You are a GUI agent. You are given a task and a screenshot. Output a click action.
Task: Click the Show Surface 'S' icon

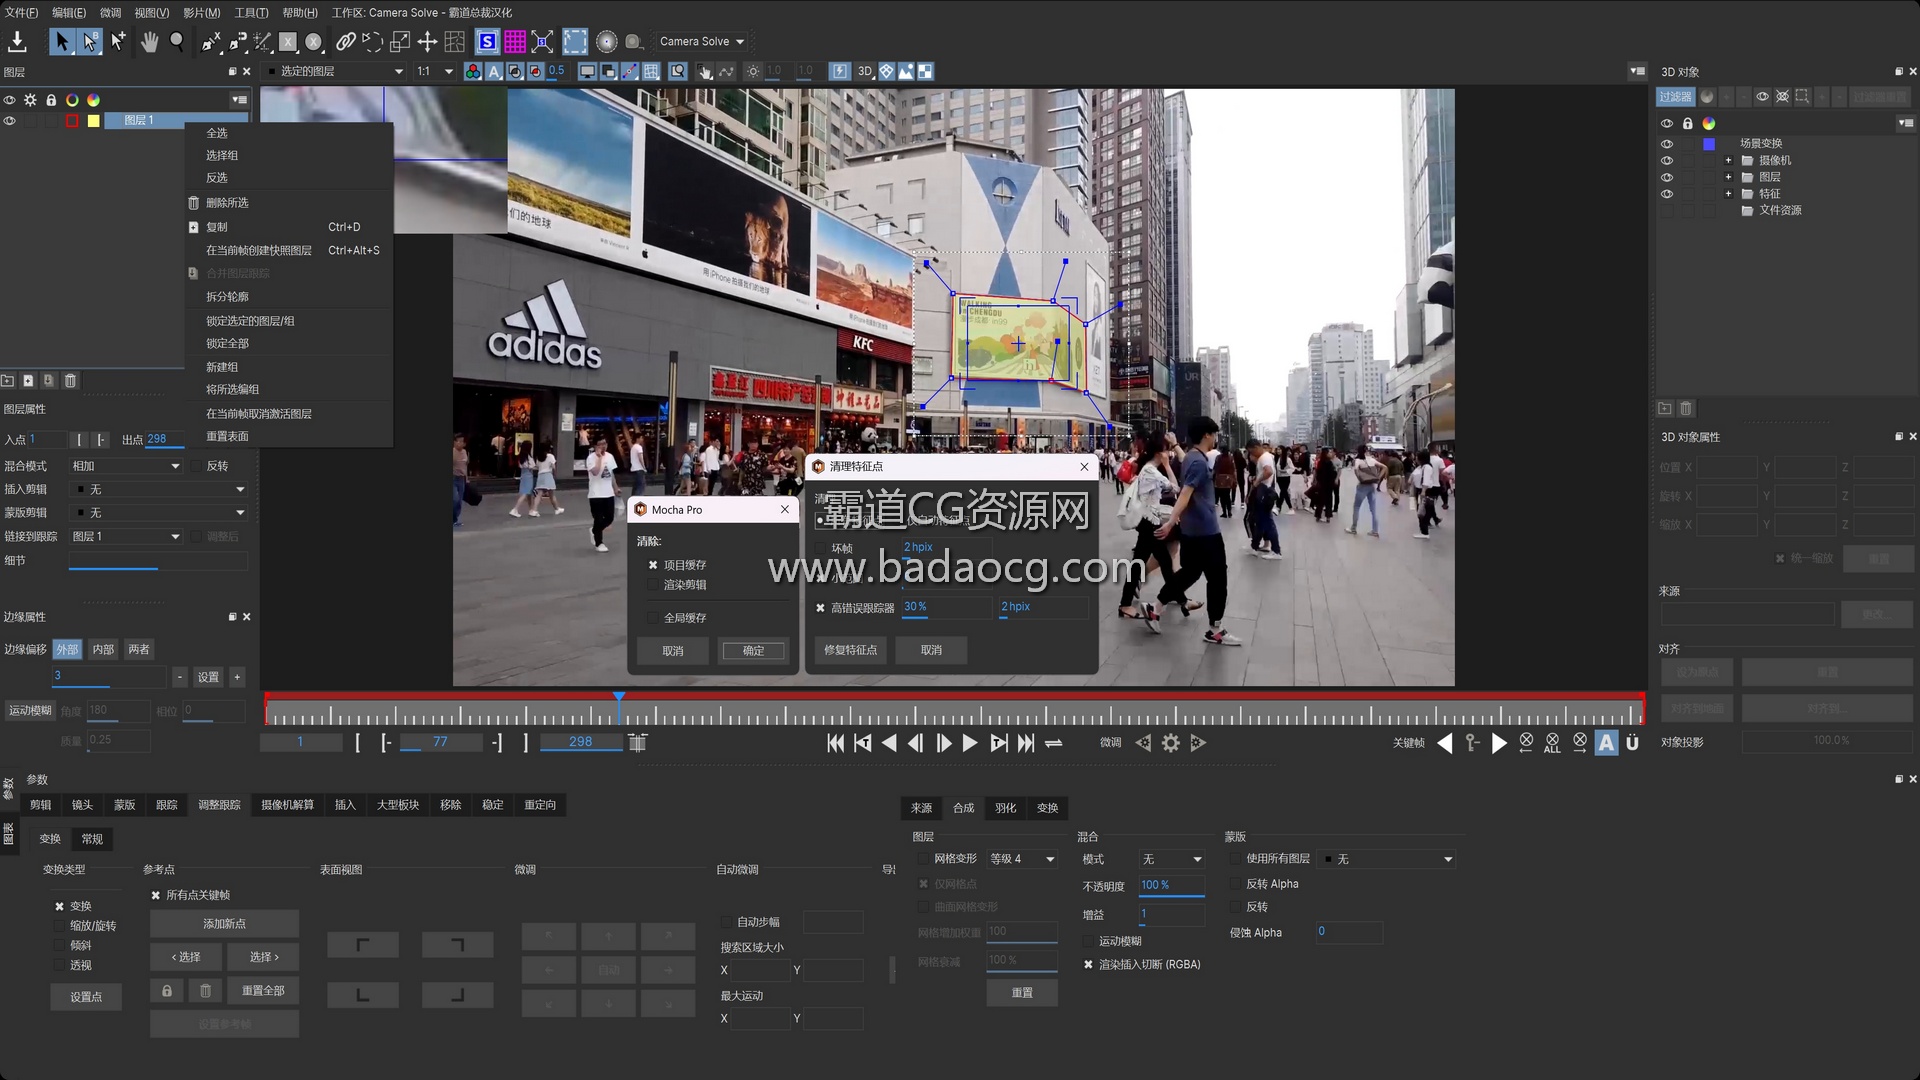pyautogui.click(x=487, y=41)
